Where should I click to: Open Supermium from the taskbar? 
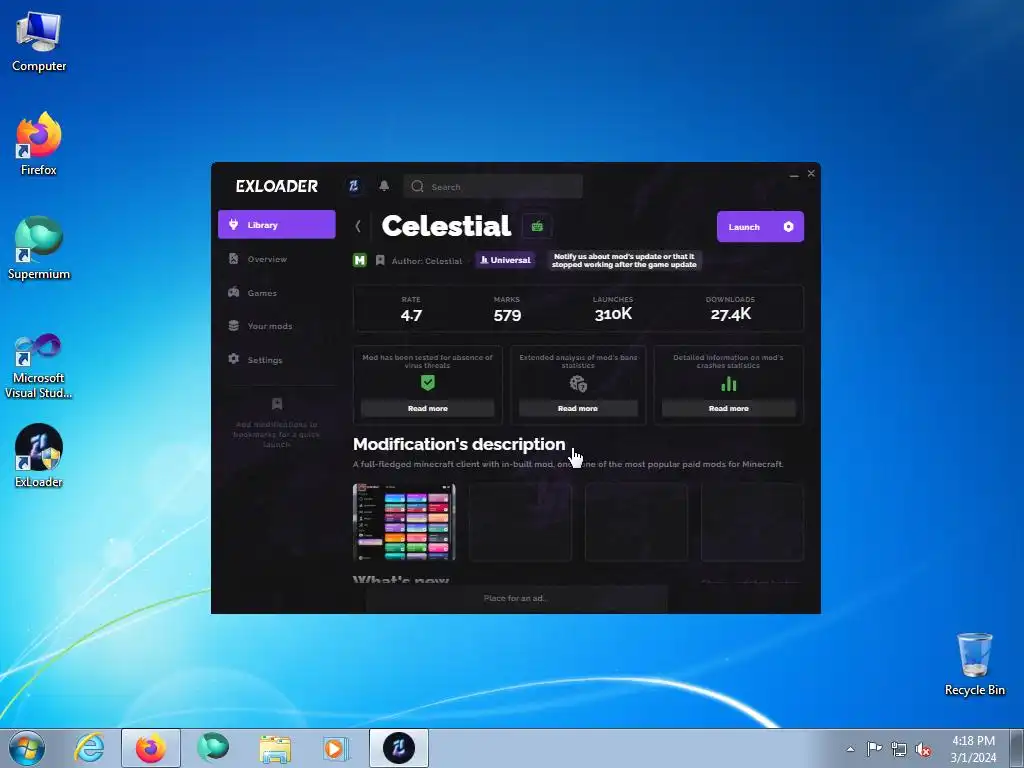click(x=213, y=748)
